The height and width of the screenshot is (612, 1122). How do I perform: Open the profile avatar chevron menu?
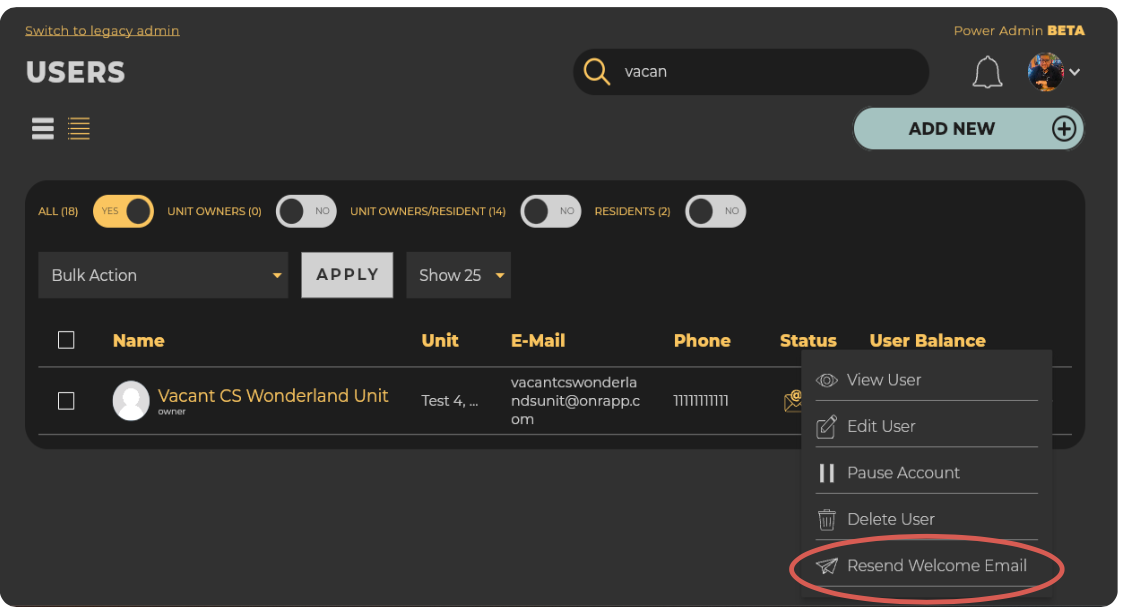click(1074, 72)
